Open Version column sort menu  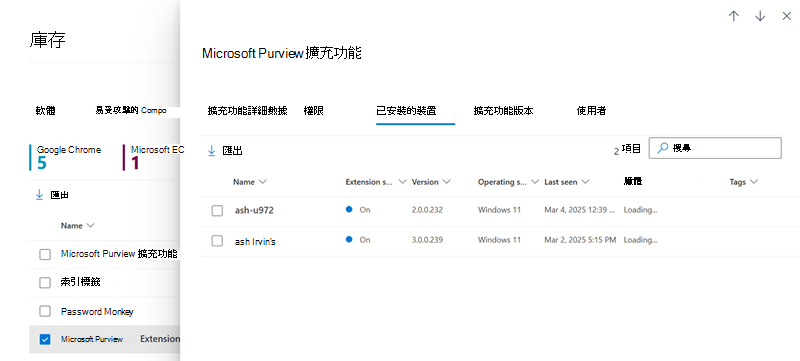[x=446, y=182]
